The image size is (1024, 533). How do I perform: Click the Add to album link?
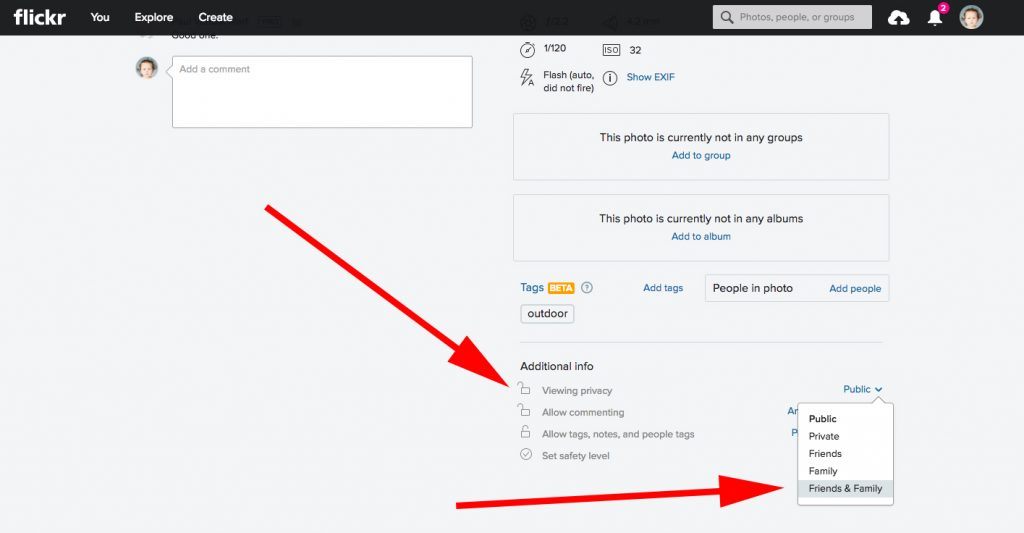[x=701, y=237]
